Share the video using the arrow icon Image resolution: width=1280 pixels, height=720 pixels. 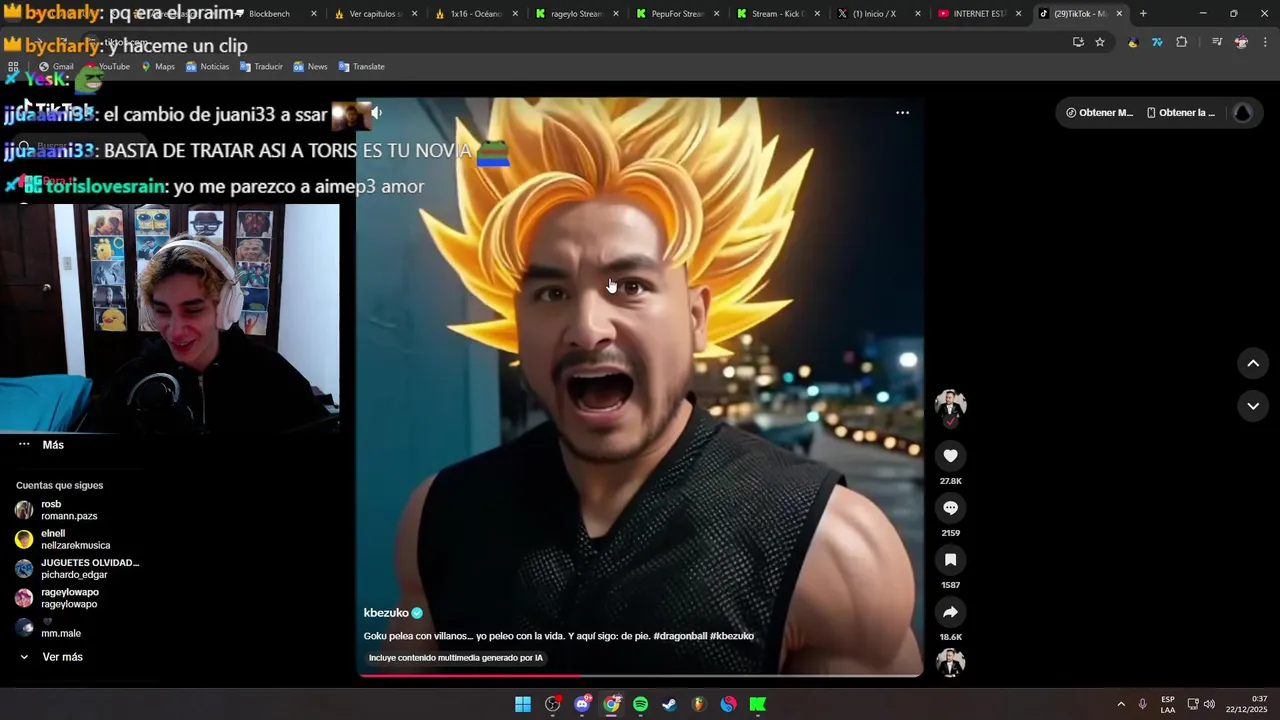pos(950,612)
